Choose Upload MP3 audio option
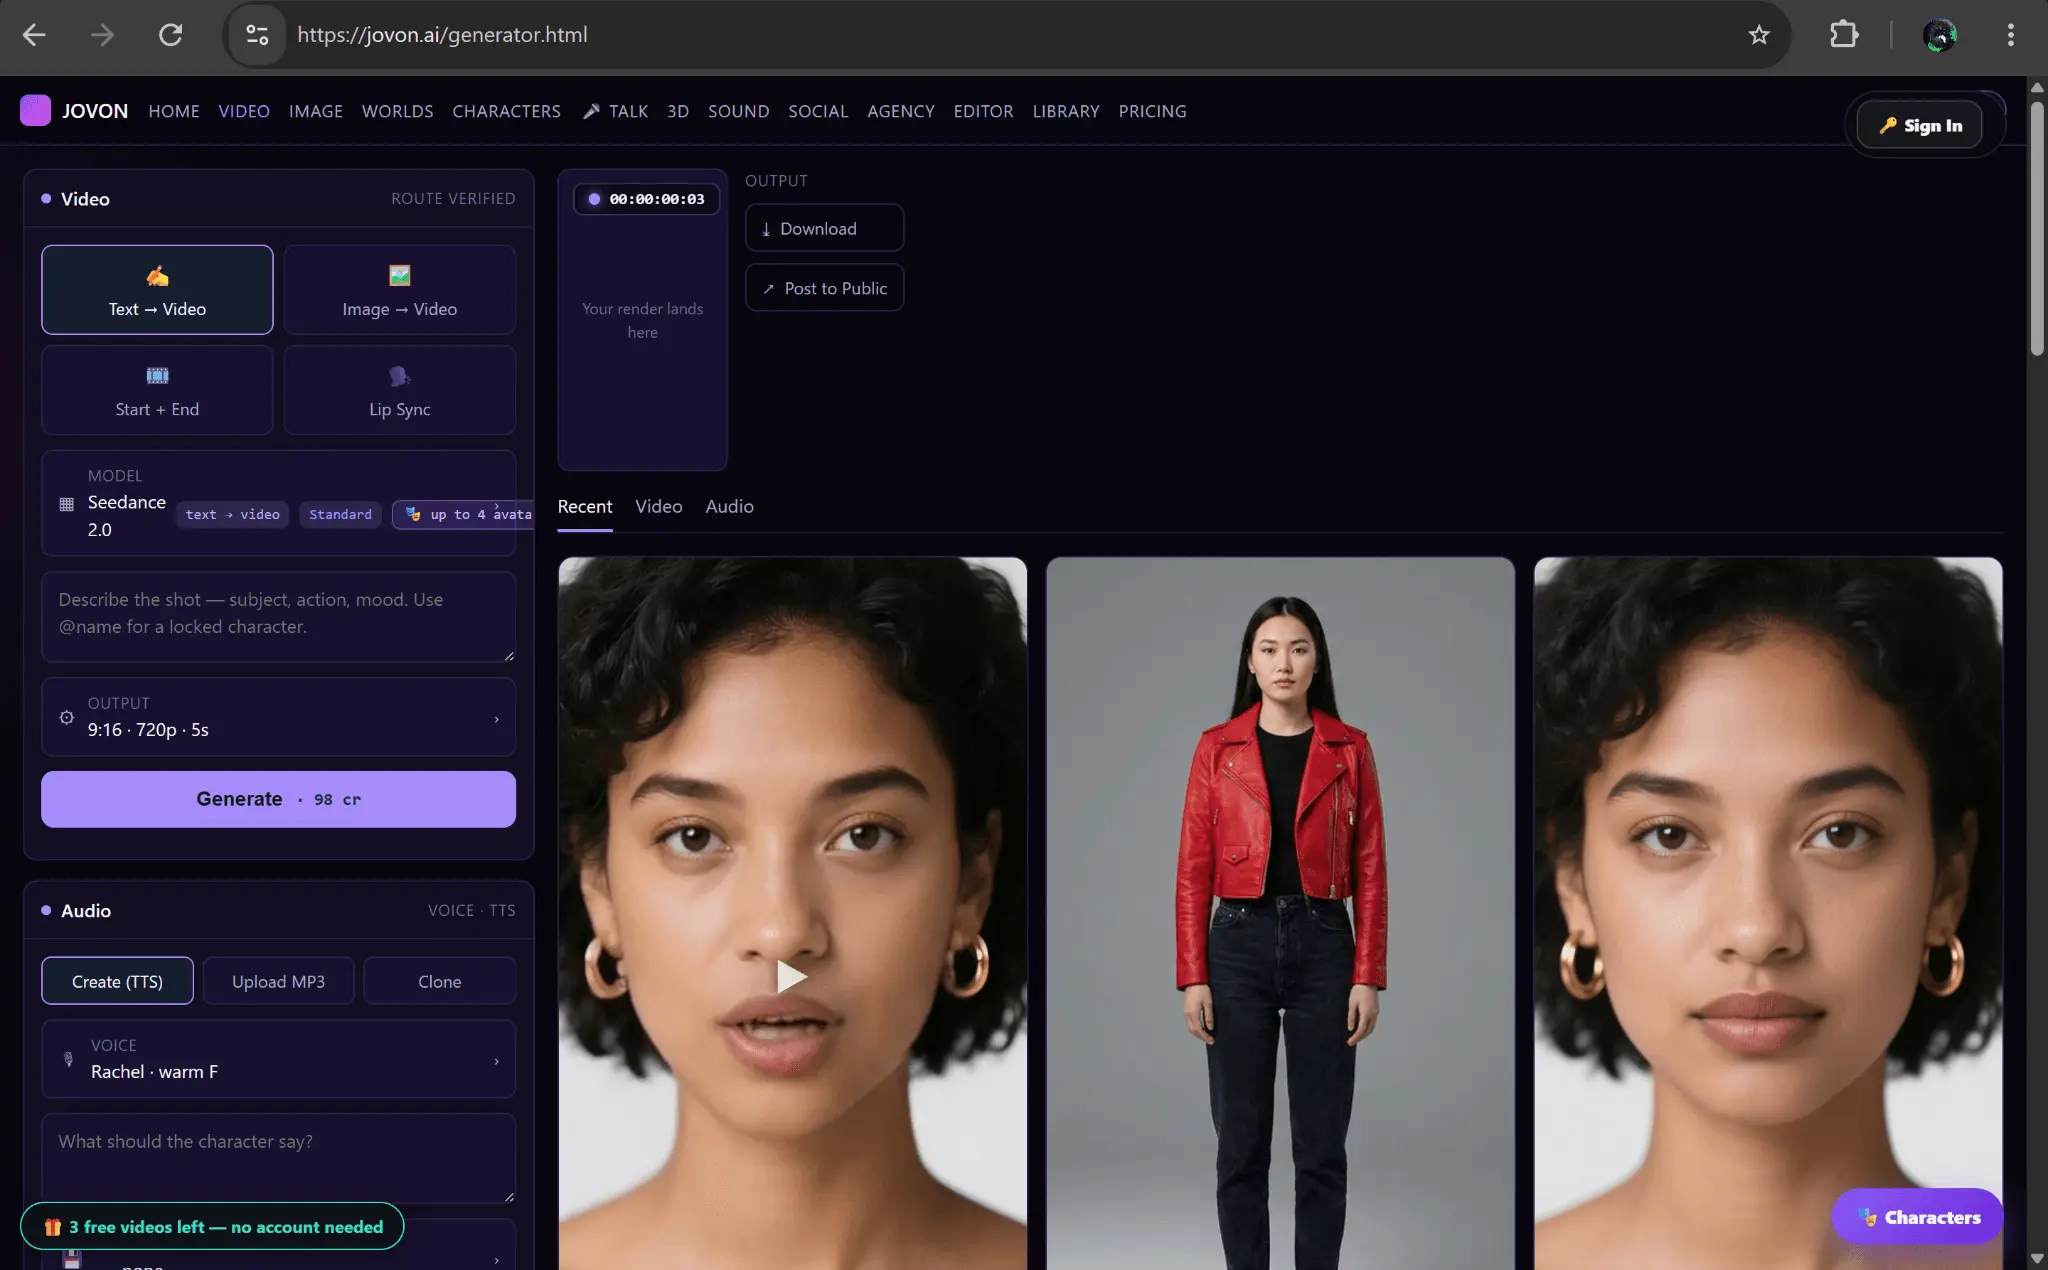 (x=278, y=981)
